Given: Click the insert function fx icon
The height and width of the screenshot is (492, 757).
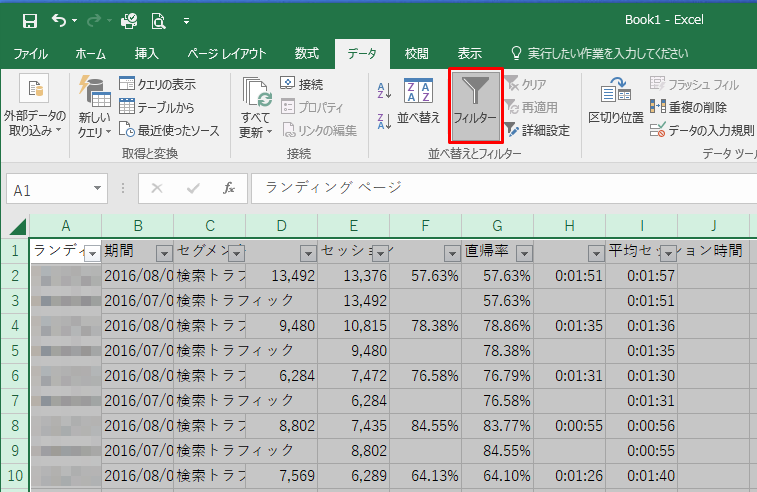Looking at the screenshot, I should coord(229,188).
